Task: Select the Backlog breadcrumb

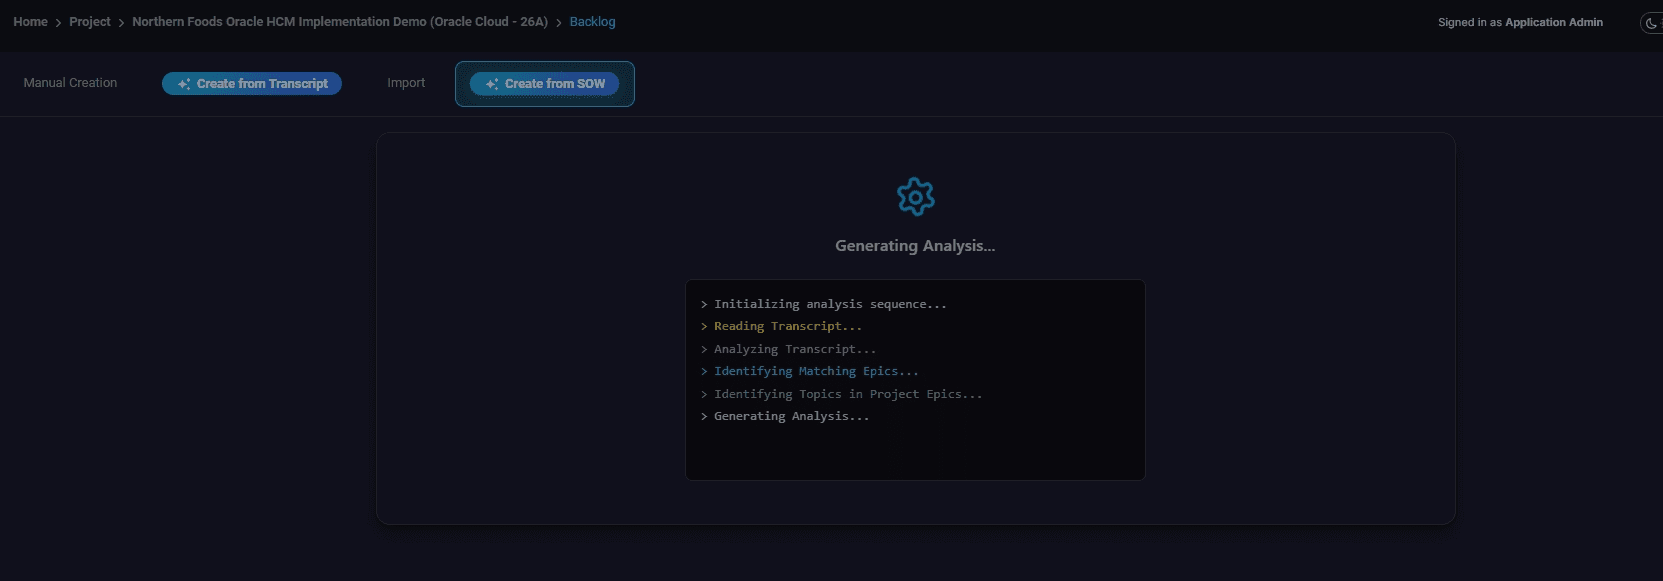Action: (x=592, y=22)
